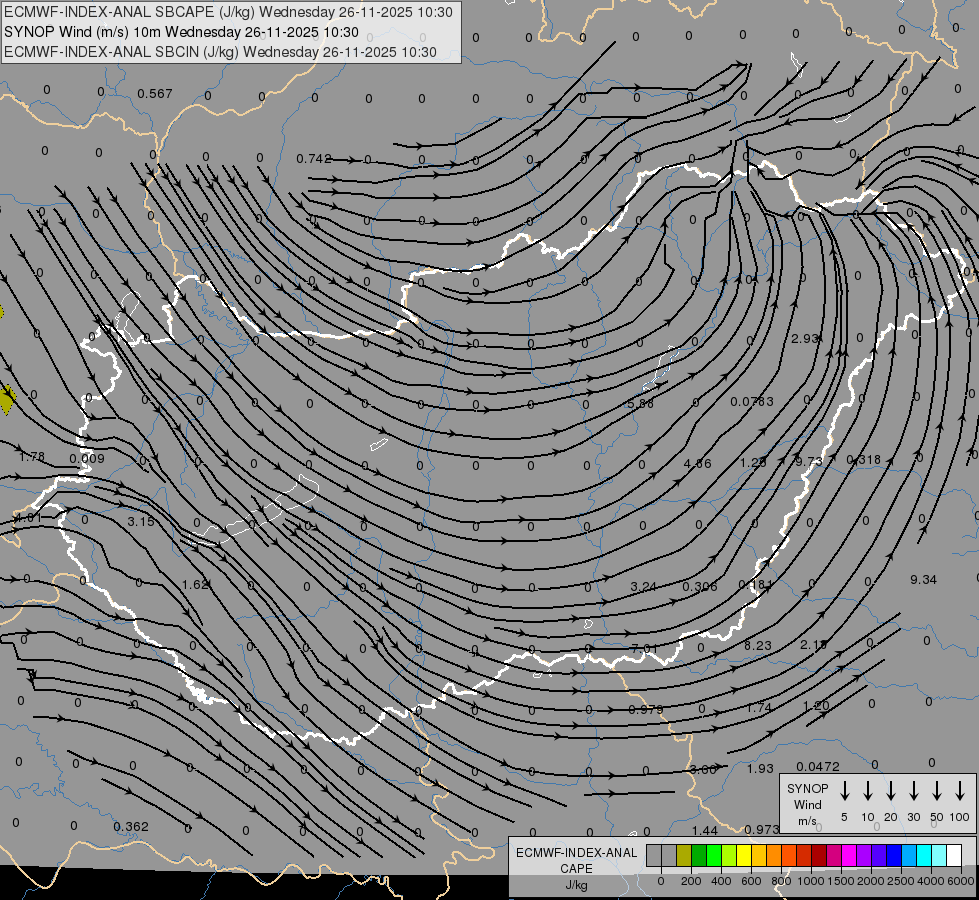Image resolution: width=979 pixels, height=900 pixels.
Task: Click the SBCIN title line at top
Action: click(220, 52)
